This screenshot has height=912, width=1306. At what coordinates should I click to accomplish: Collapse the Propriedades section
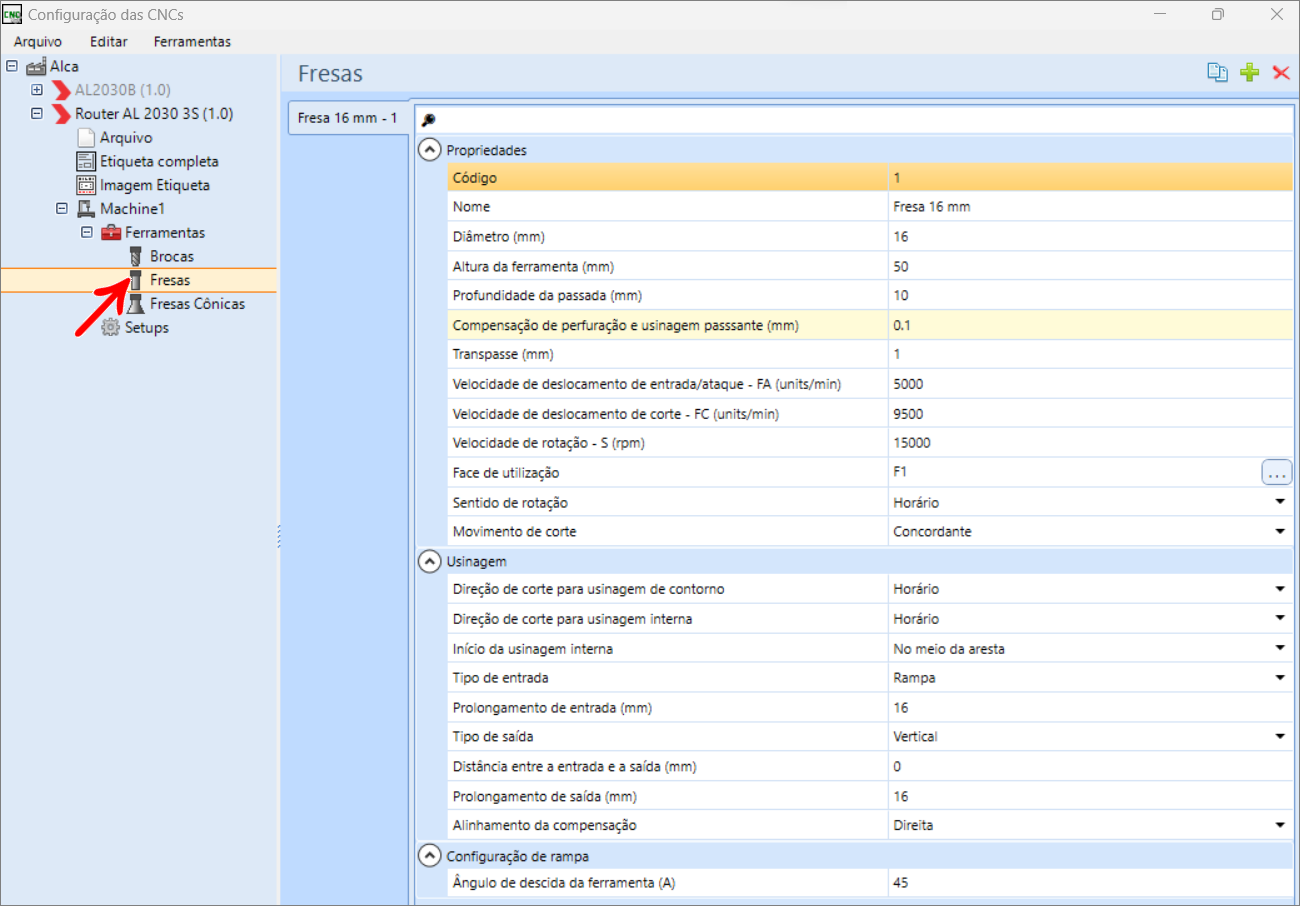click(x=428, y=150)
